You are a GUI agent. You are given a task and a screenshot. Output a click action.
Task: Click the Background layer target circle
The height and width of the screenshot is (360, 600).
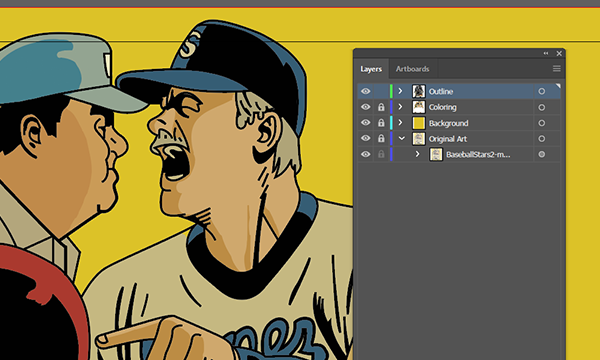[541, 123]
